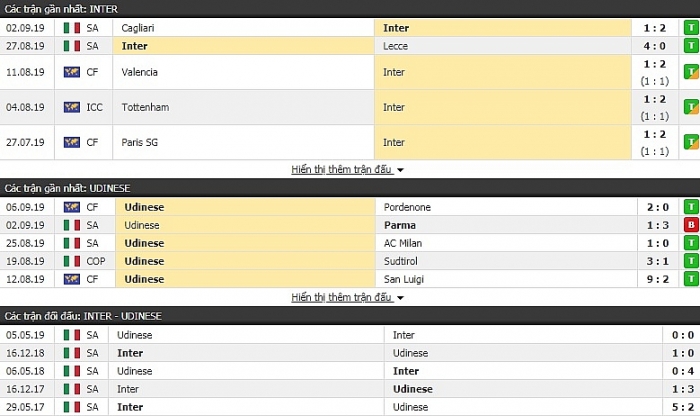Viewport: 700px width, 416px height.
Task: Click the team name Cagliari
Action: coord(138,28)
